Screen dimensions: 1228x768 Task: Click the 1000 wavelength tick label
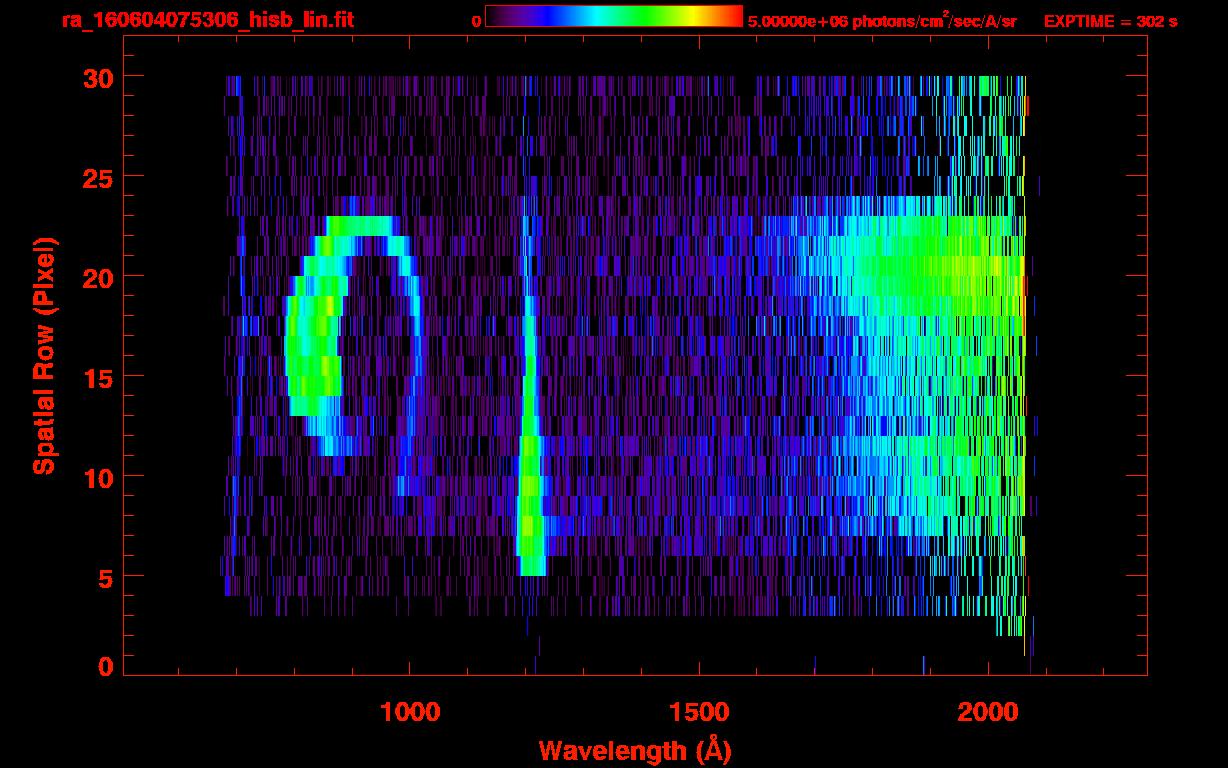[409, 712]
